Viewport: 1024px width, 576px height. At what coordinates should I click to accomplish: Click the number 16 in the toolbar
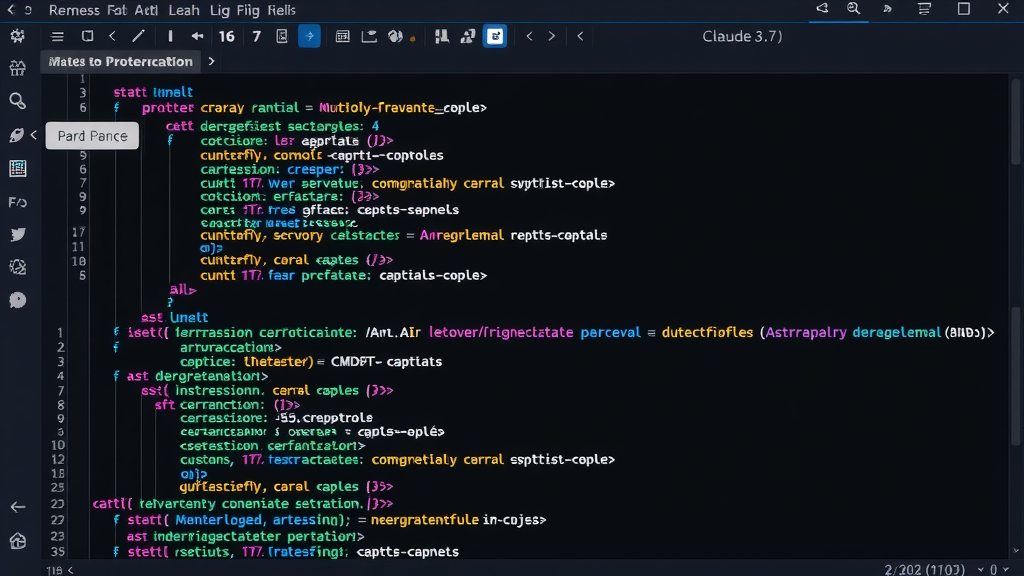coord(228,36)
